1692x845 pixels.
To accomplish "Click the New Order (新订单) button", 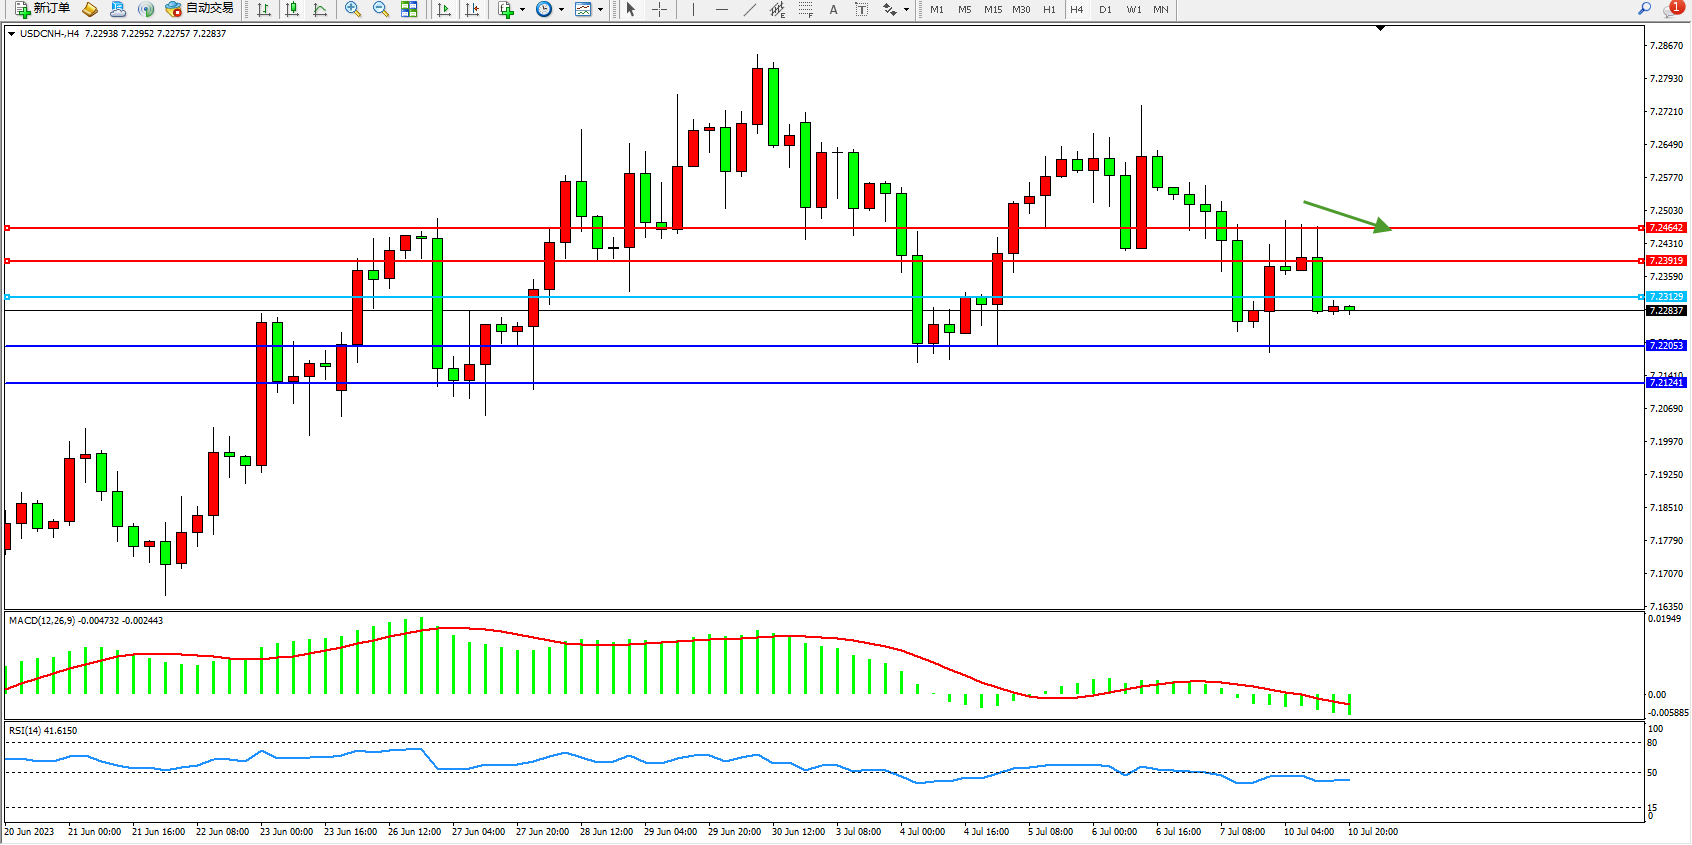I will 42,9.
